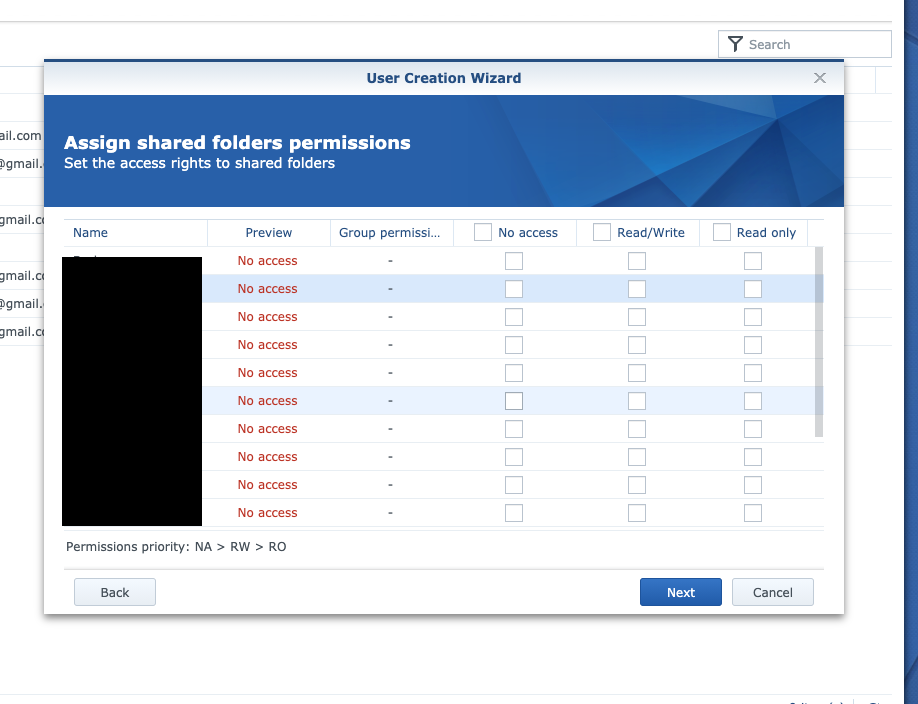Sort folders by the Name column header
The width and height of the screenshot is (918, 704).
(x=90, y=232)
